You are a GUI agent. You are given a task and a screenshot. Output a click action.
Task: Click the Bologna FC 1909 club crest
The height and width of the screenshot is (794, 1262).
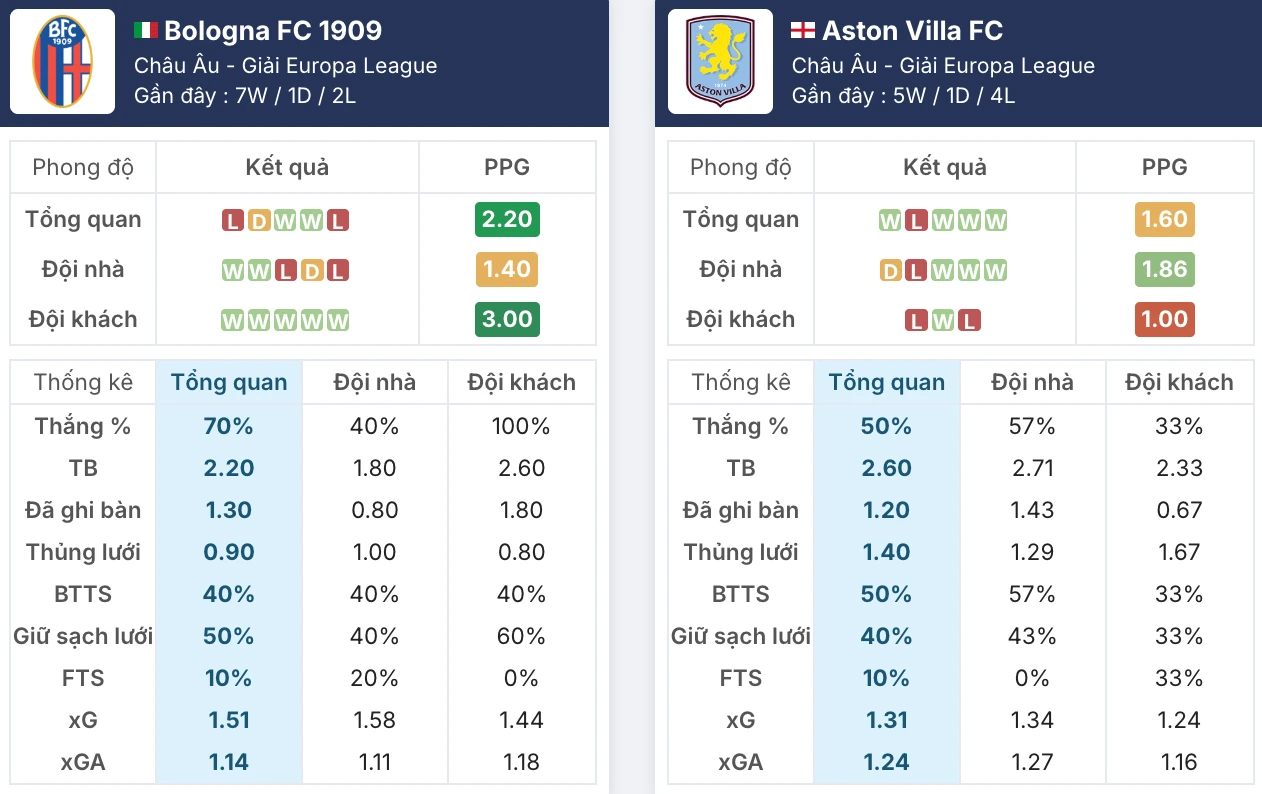pyautogui.click(x=62, y=61)
